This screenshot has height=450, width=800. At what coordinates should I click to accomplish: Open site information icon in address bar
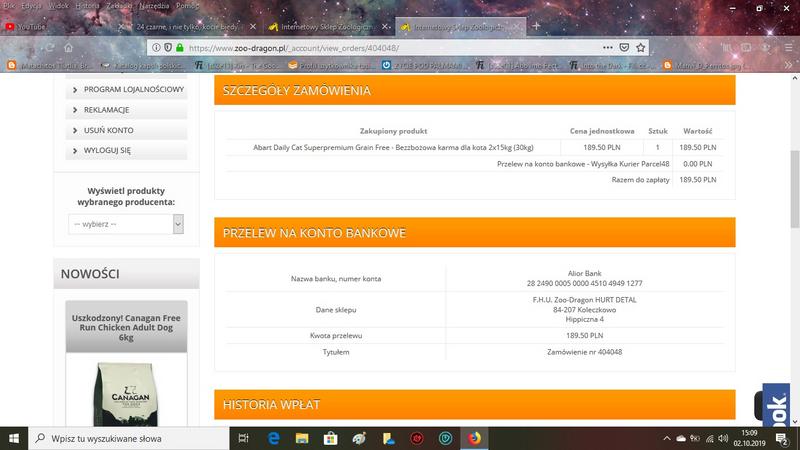[x=156, y=47]
